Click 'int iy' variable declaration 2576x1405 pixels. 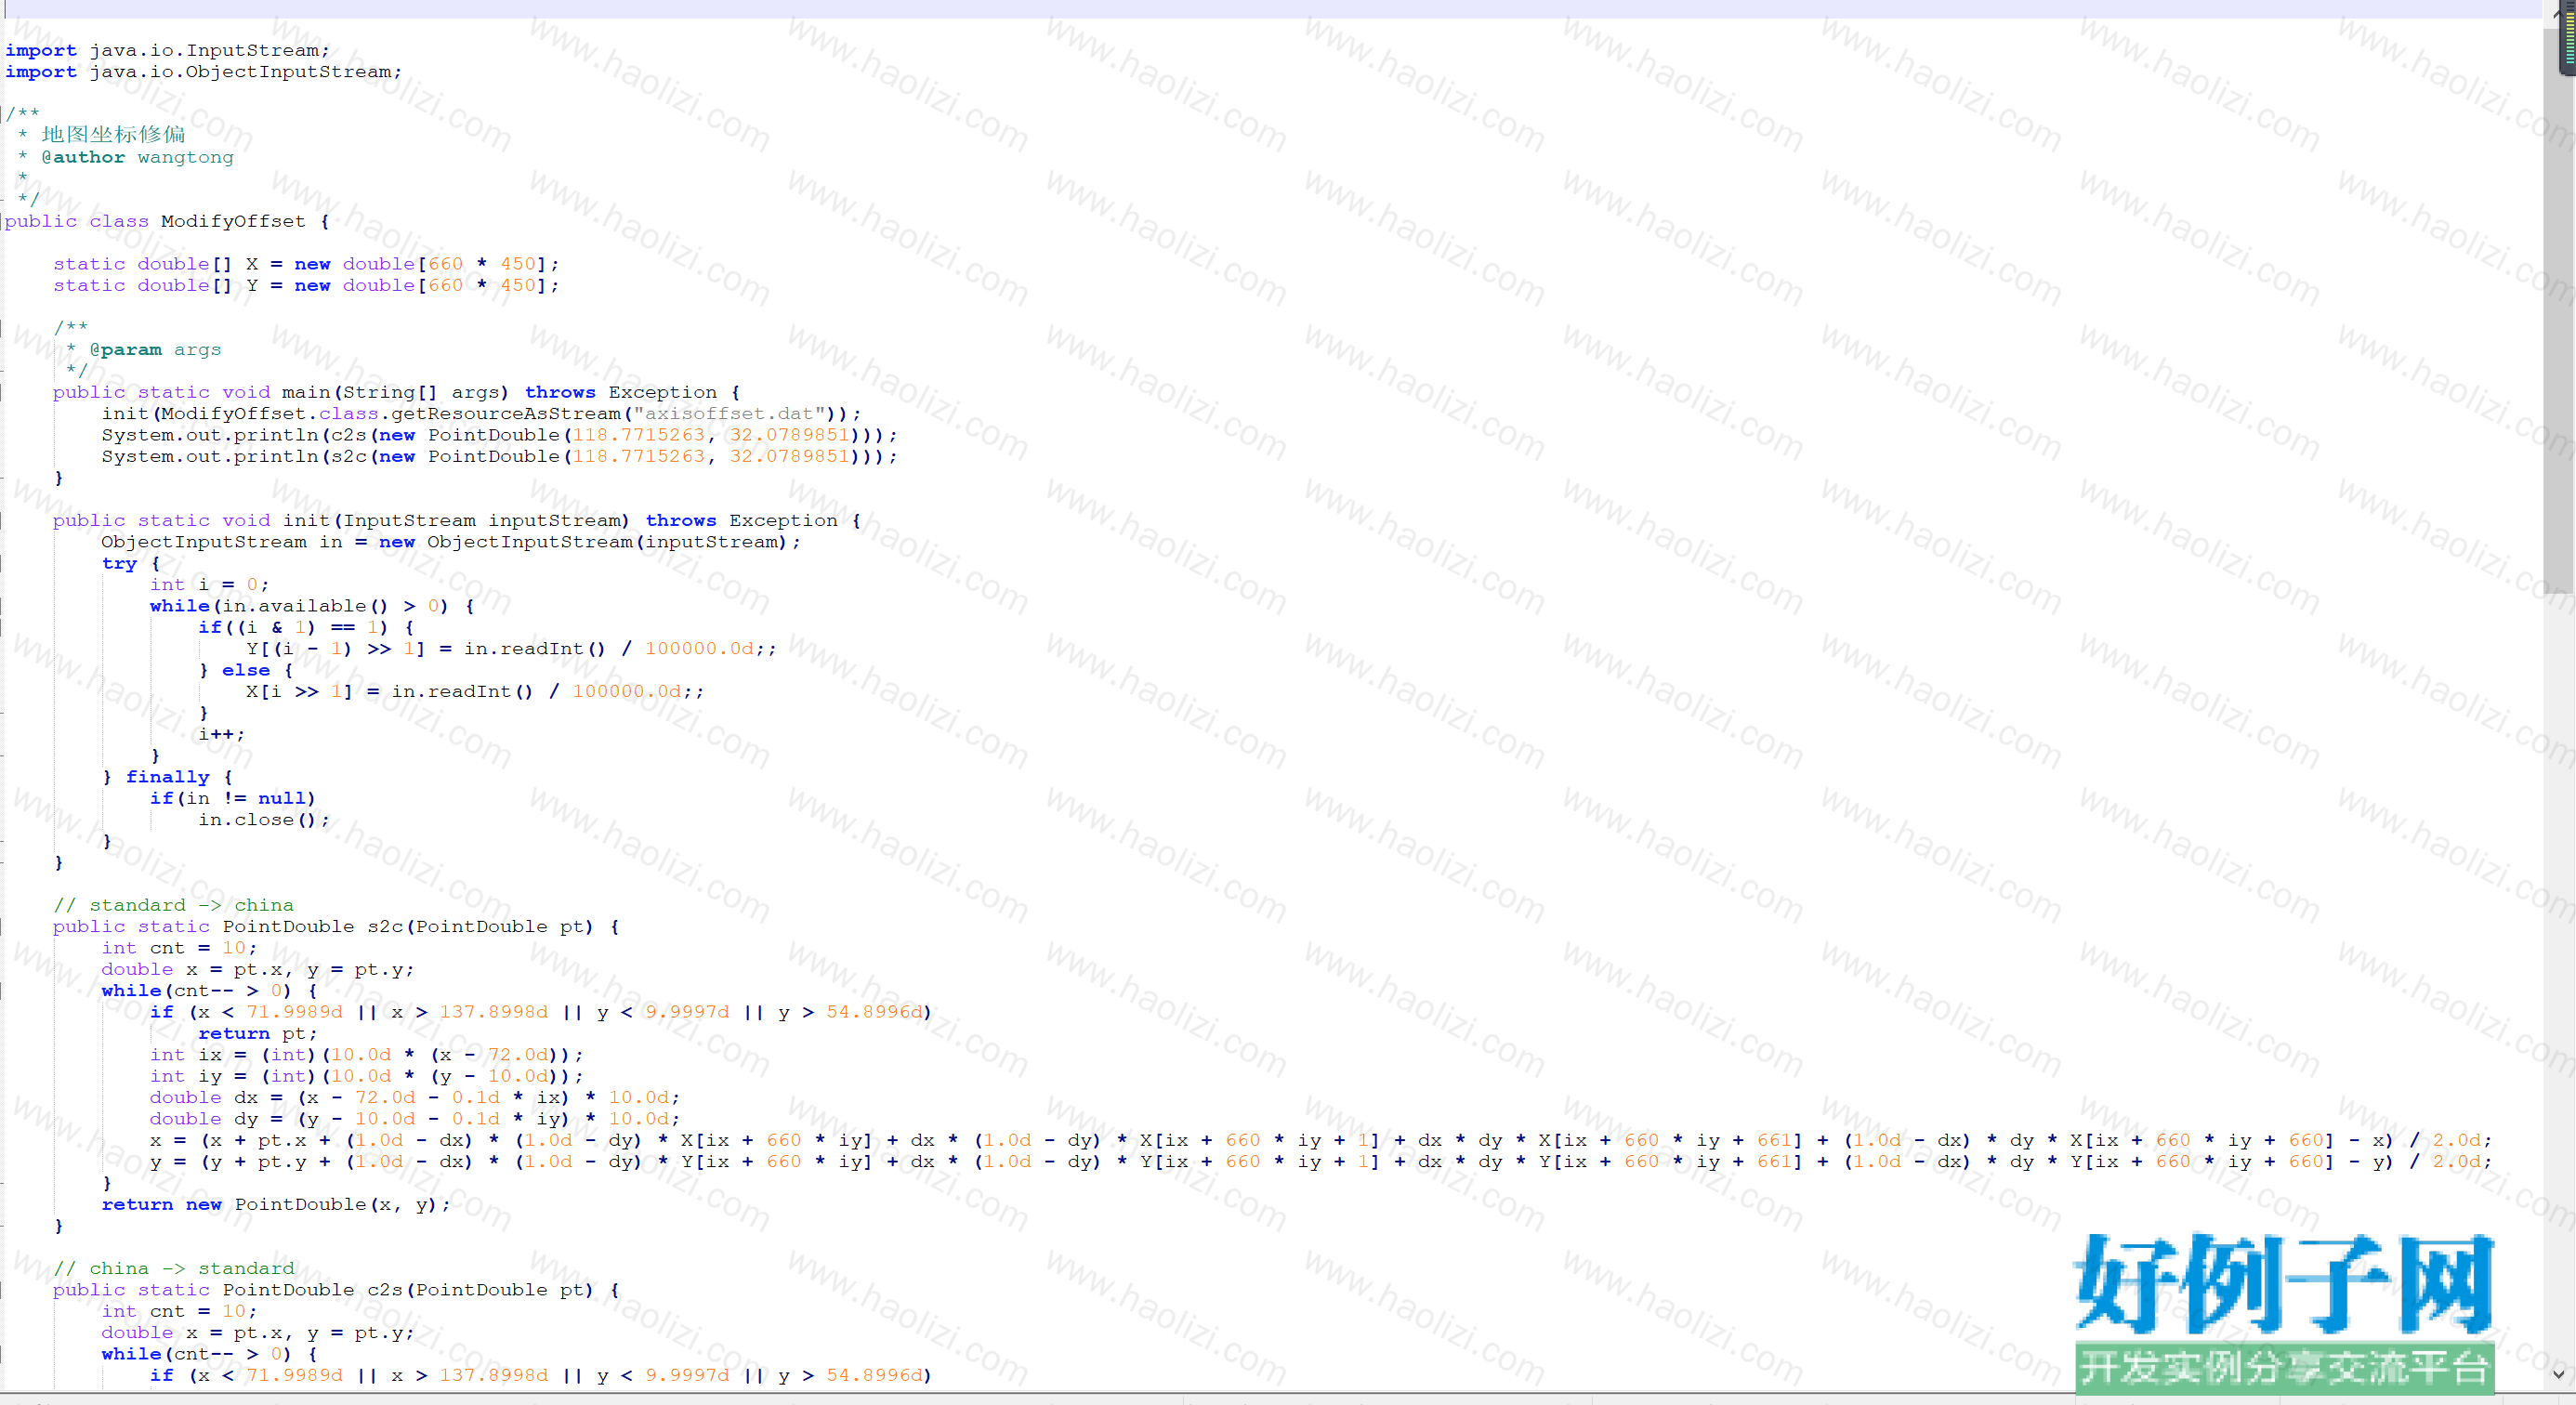(186, 1076)
